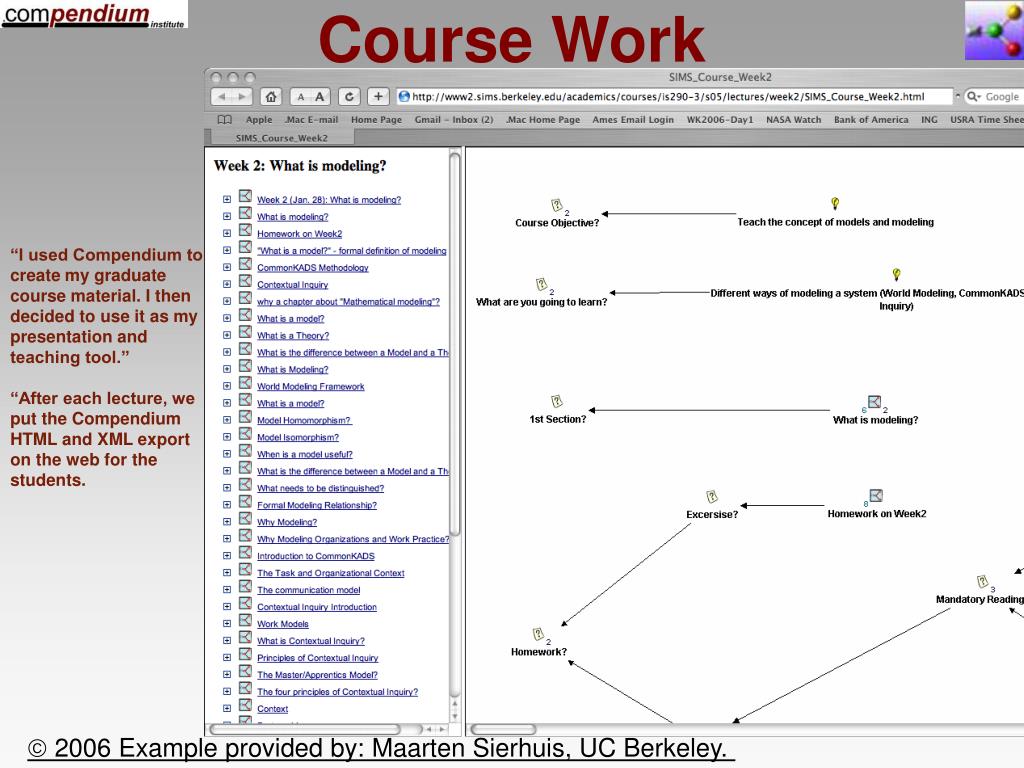The width and height of the screenshot is (1024, 768).
Task: Expand the When is a model useful? entry
Action: 227,454
